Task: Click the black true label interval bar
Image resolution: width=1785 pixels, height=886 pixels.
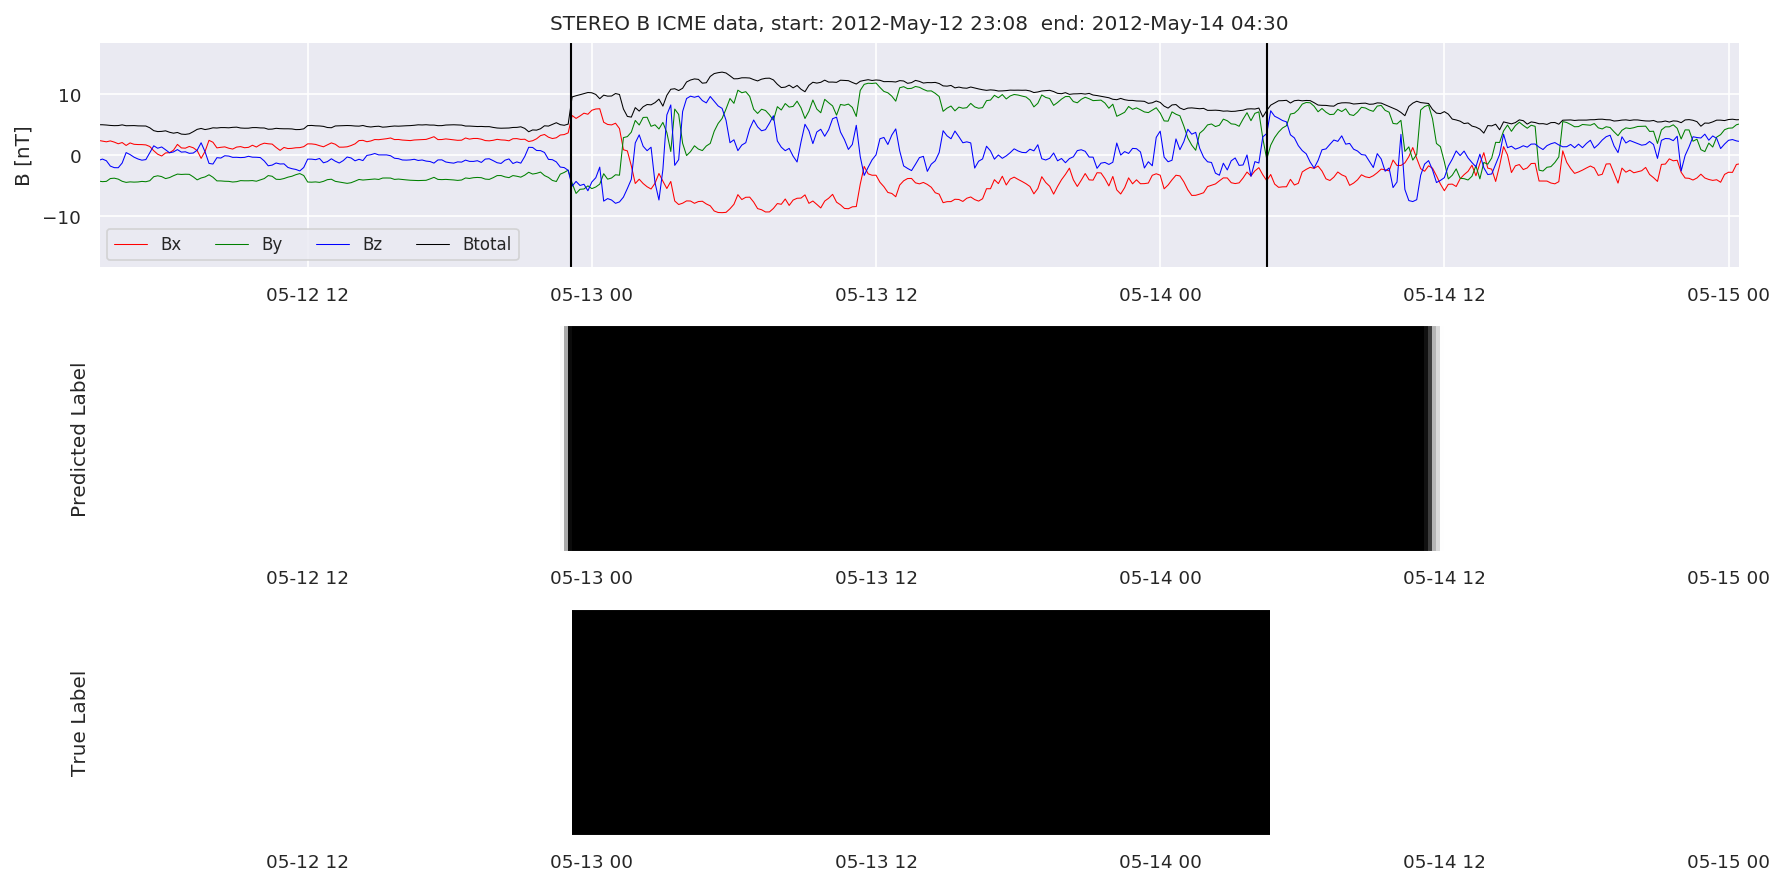Action: [x=921, y=722]
